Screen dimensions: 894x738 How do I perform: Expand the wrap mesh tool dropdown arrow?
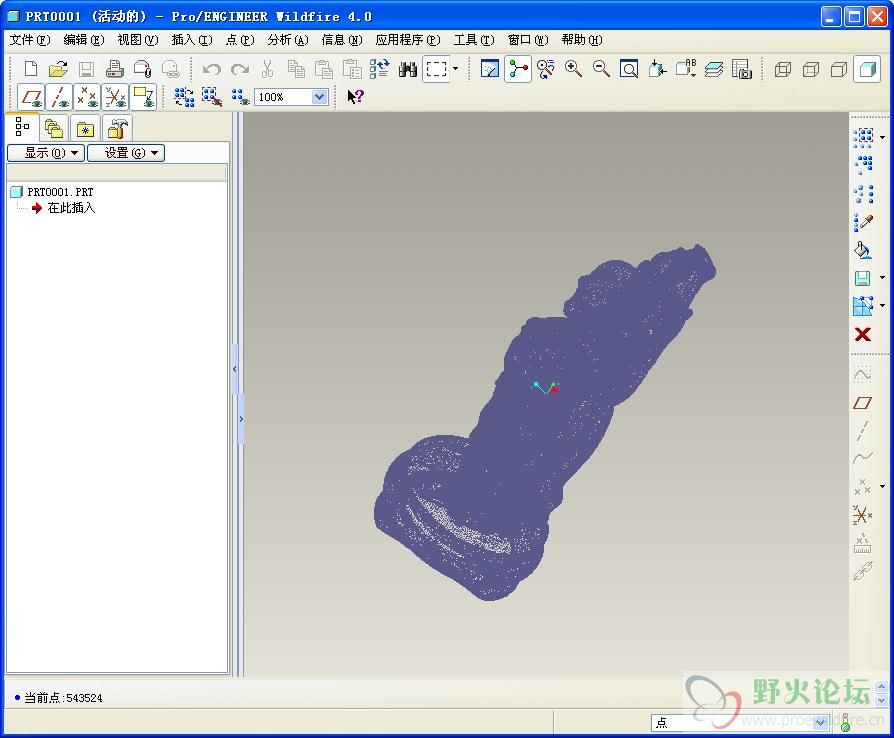click(882, 306)
